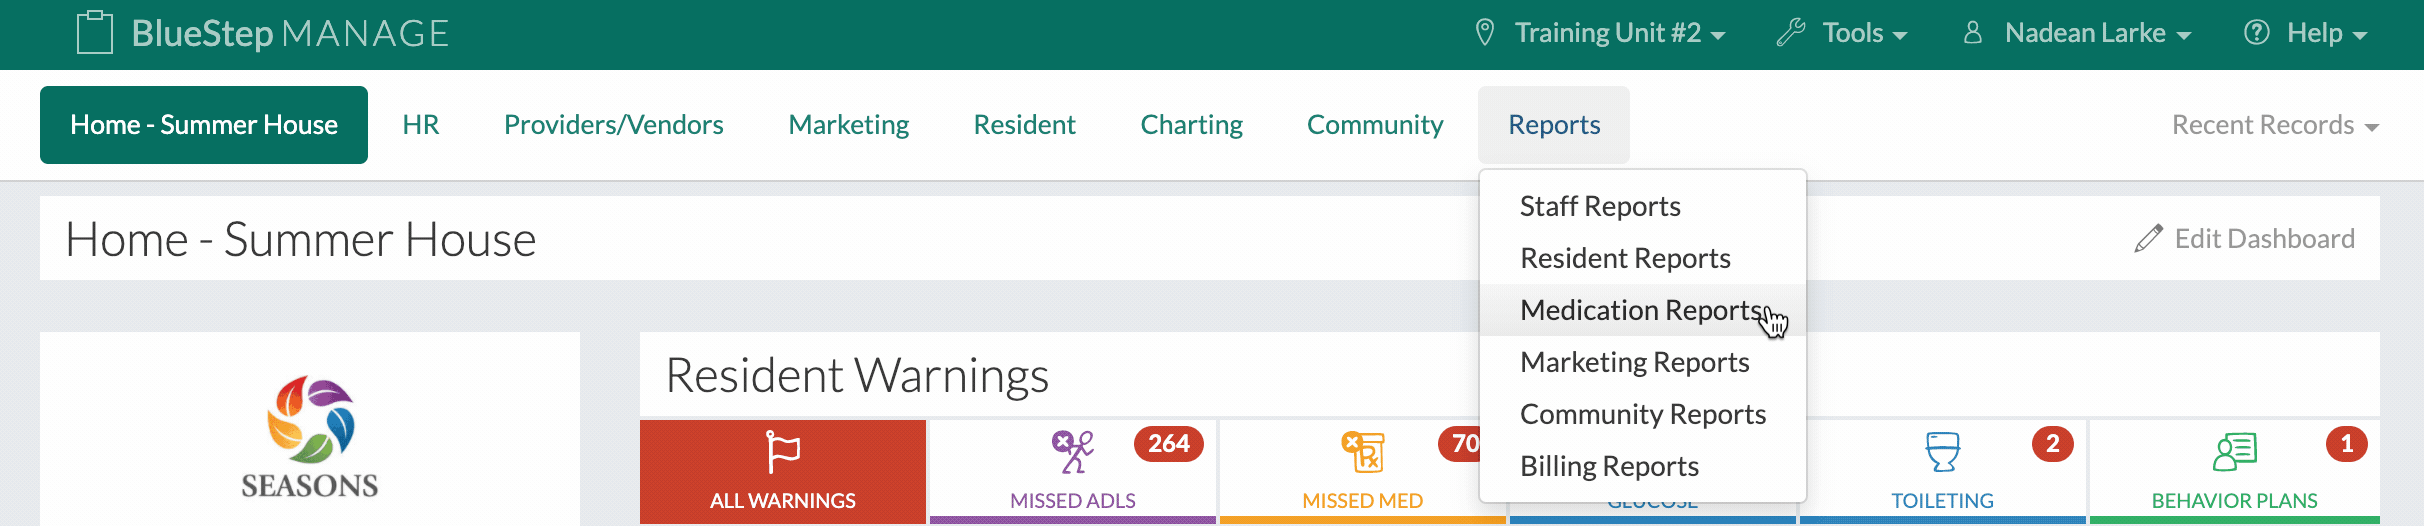The image size is (2424, 526).
Task: Click the Home - Summer House button
Action: click(204, 125)
